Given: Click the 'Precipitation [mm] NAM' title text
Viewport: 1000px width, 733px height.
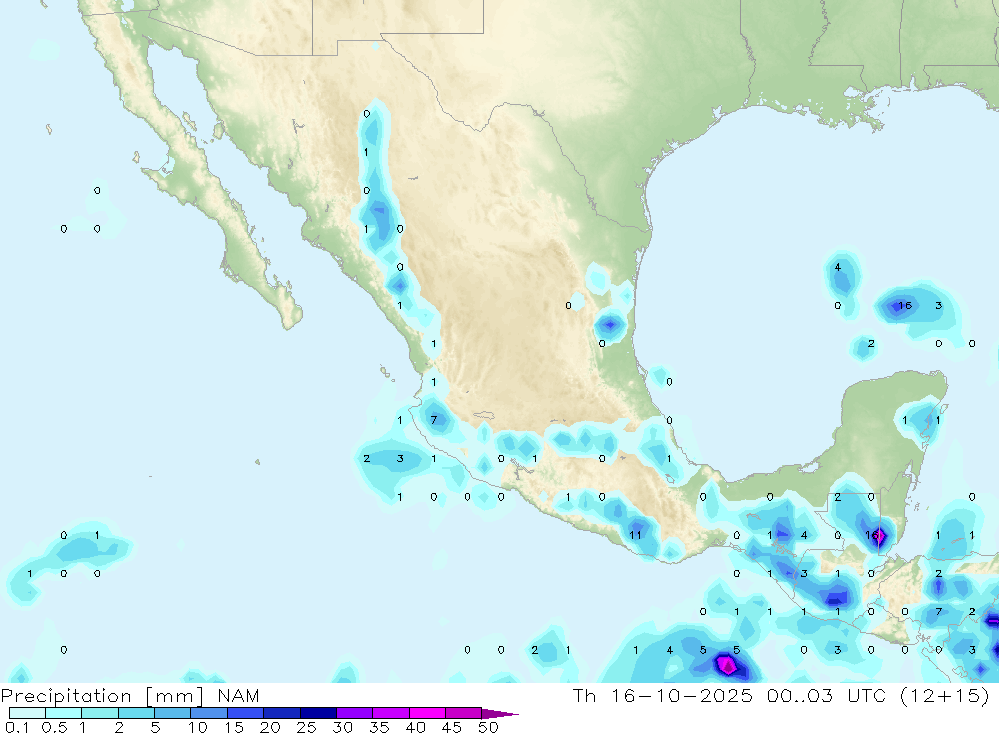Looking at the screenshot, I should pos(130,695).
